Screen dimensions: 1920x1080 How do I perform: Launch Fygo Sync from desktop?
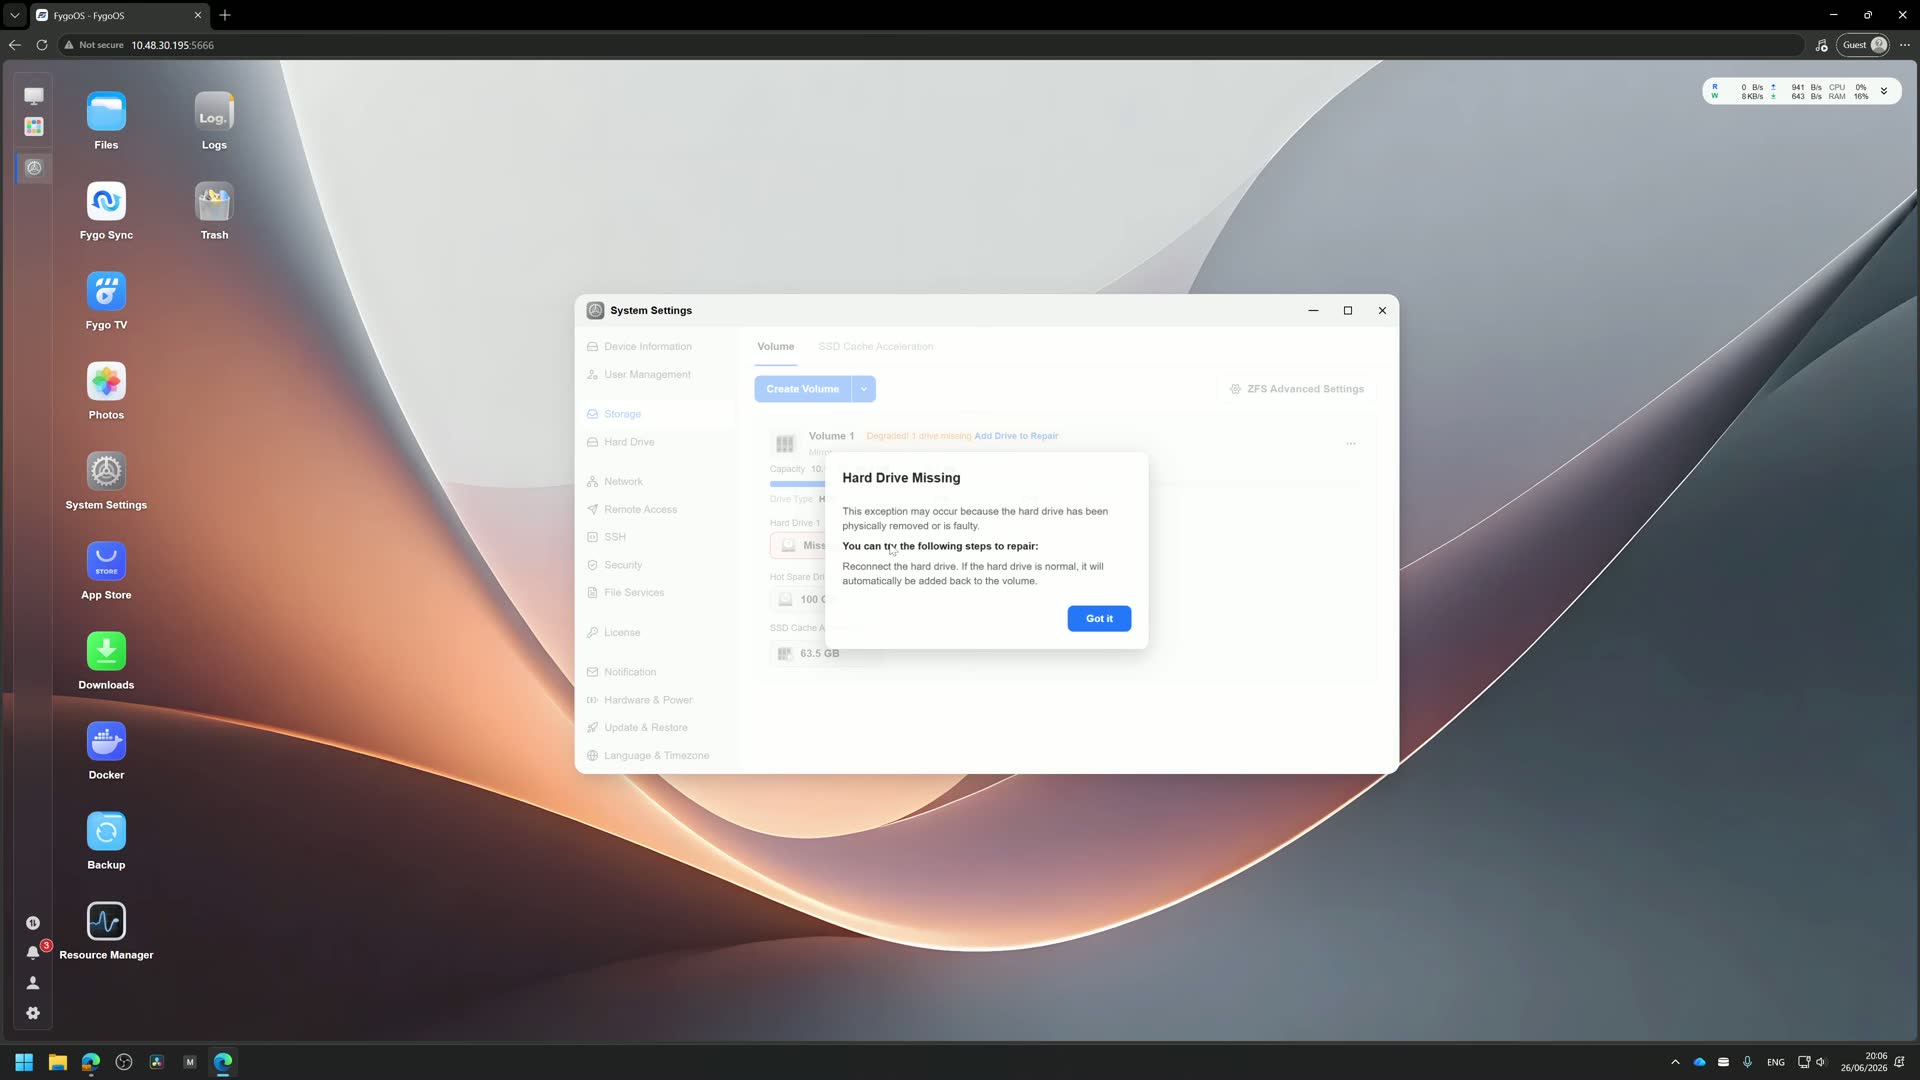pyautogui.click(x=106, y=202)
